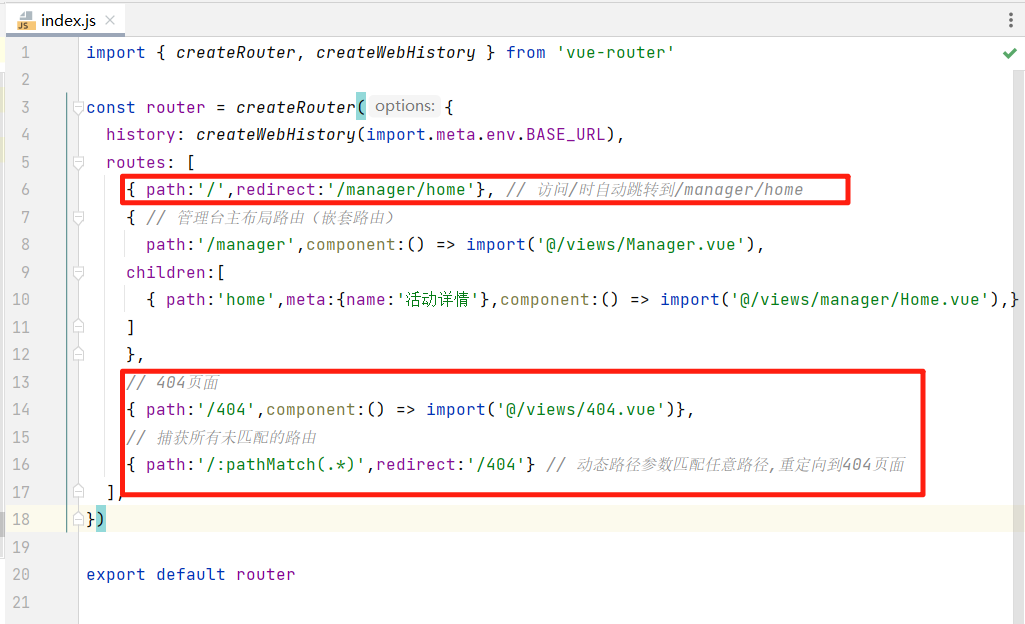Click the 'routes:' key

141,162
